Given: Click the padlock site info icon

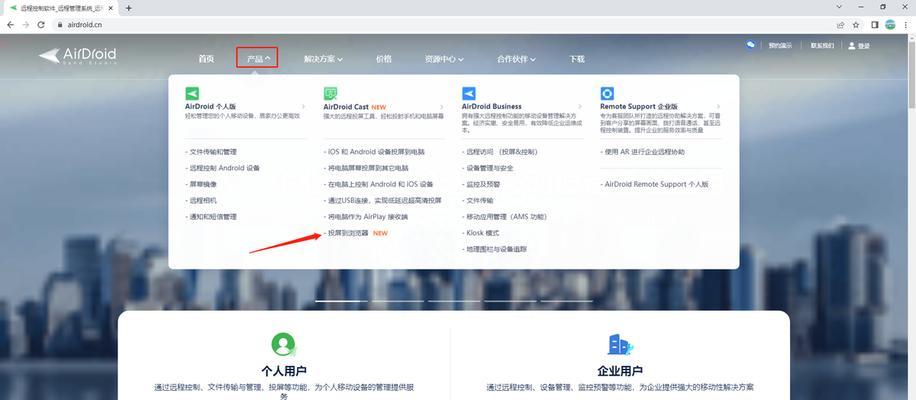Looking at the screenshot, I should (x=60, y=25).
